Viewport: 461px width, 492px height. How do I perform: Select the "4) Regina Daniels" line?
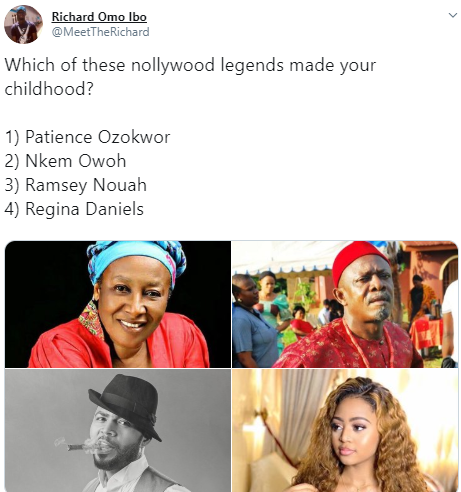(x=74, y=209)
